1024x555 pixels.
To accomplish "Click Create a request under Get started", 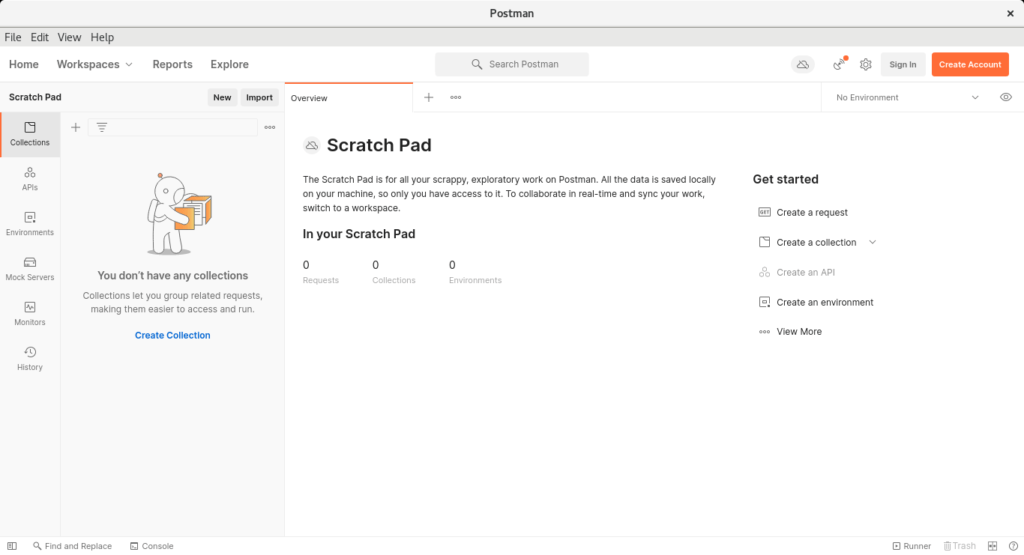I will (812, 212).
